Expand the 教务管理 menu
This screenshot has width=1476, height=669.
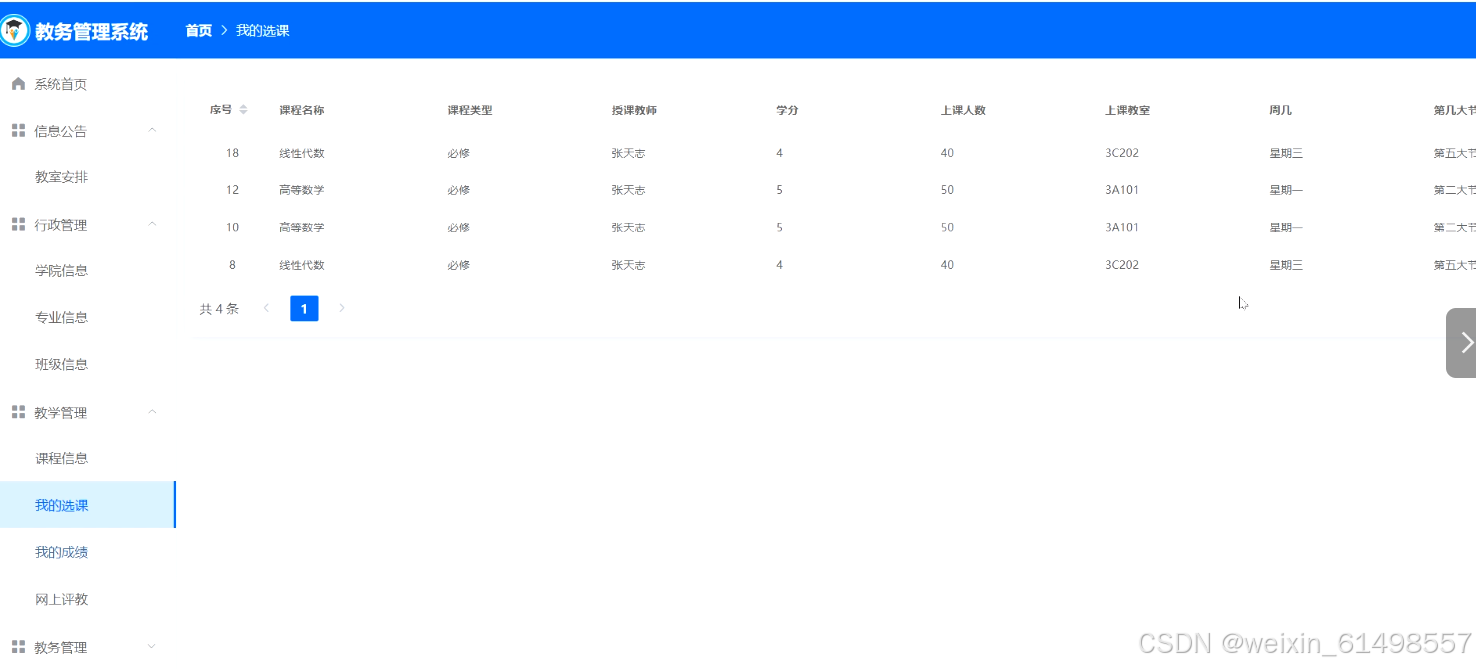click(151, 646)
